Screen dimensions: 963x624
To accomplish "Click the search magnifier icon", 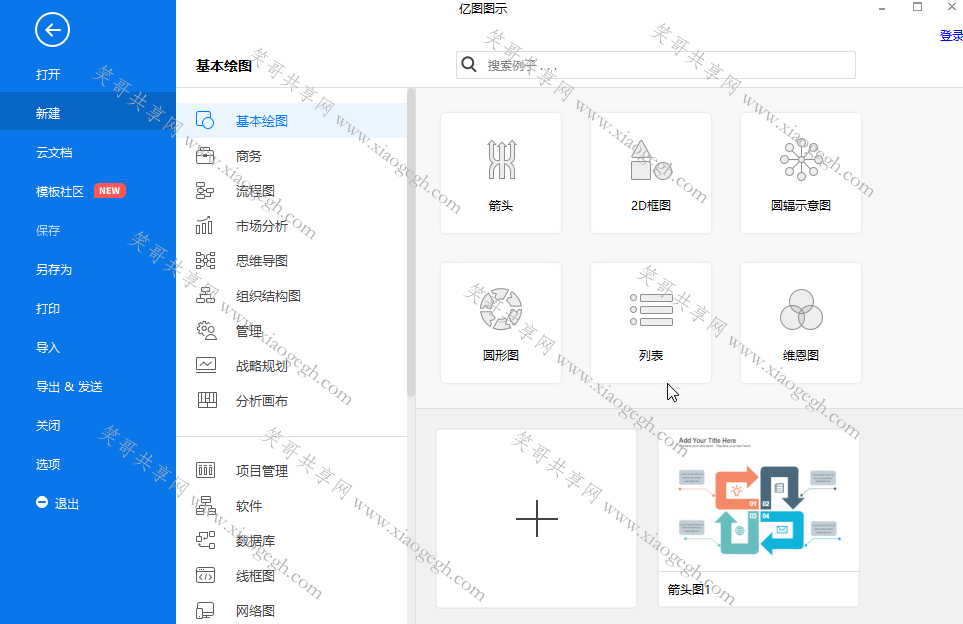I will pyautogui.click(x=469, y=64).
